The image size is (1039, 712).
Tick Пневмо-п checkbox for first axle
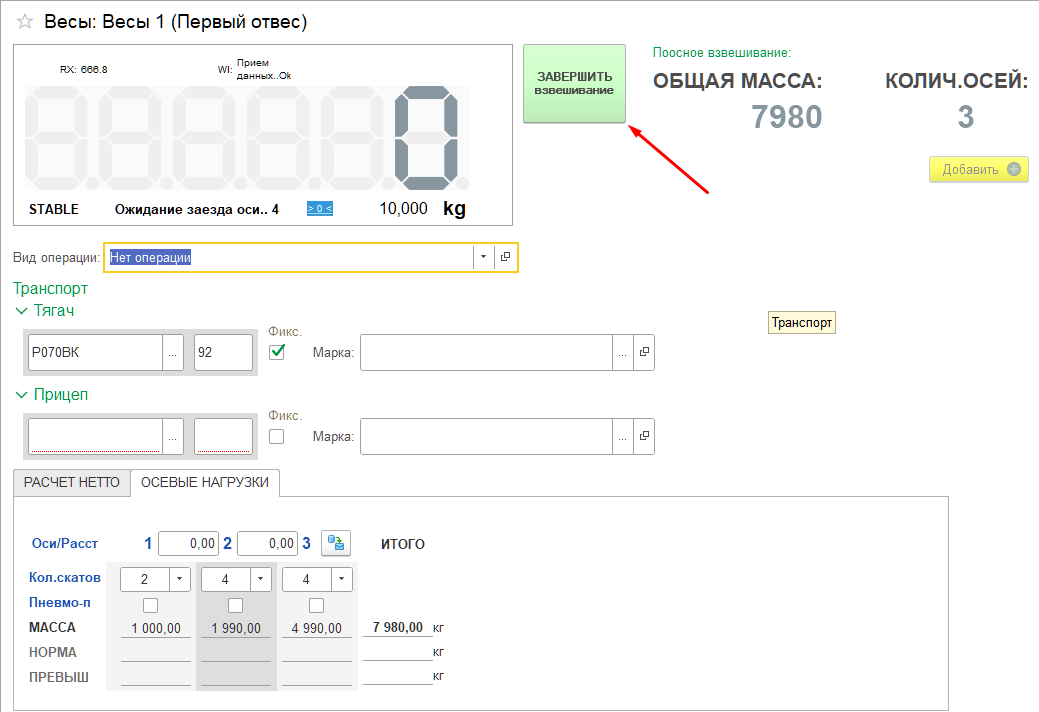click(151, 605)
